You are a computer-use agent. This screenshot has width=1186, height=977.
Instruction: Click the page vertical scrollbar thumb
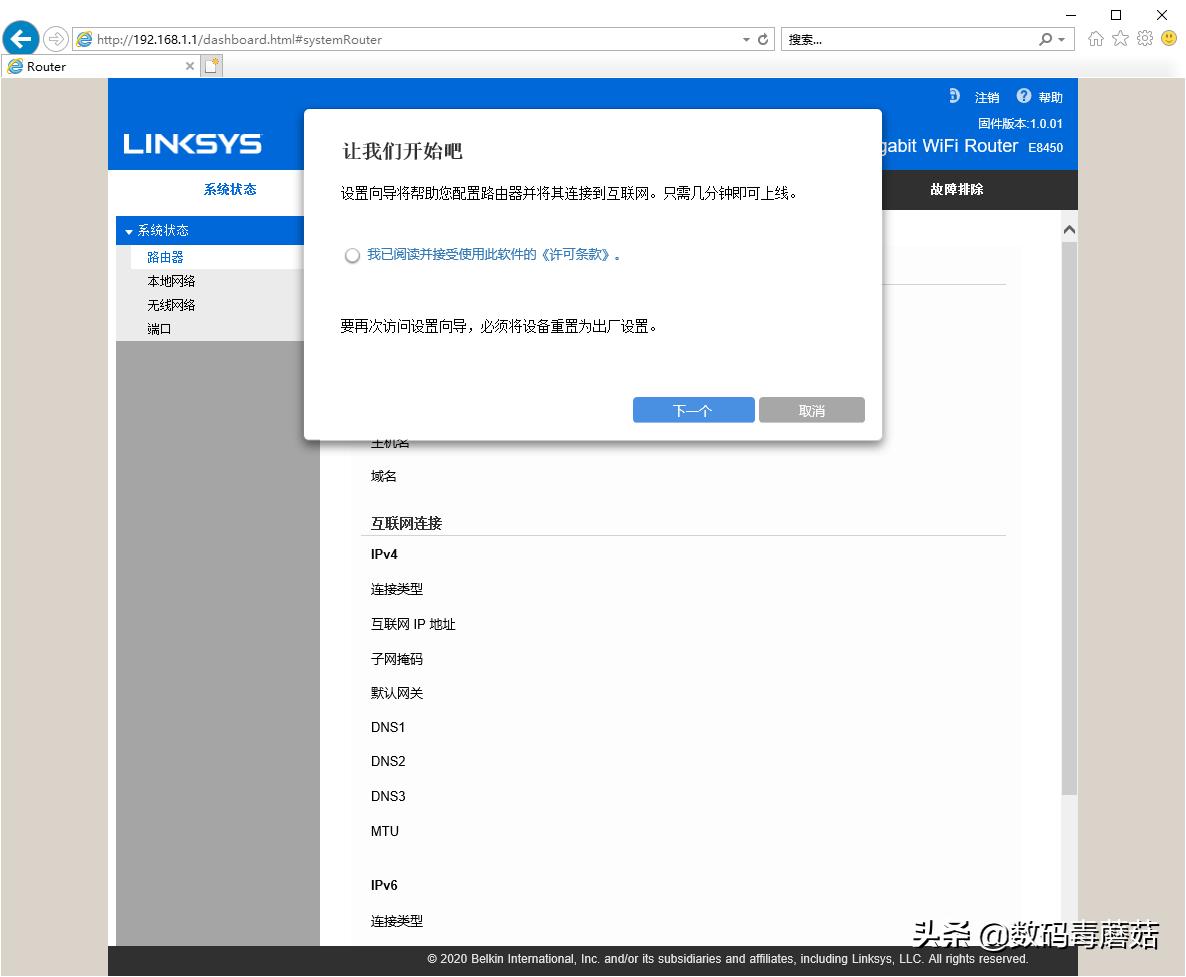click(x=1069, y=518)
